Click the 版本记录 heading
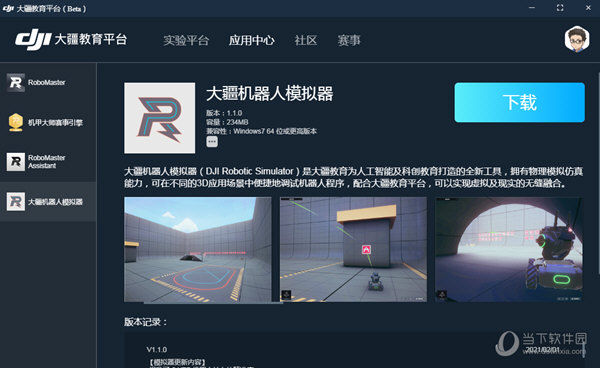 click(x=145, y=322)
